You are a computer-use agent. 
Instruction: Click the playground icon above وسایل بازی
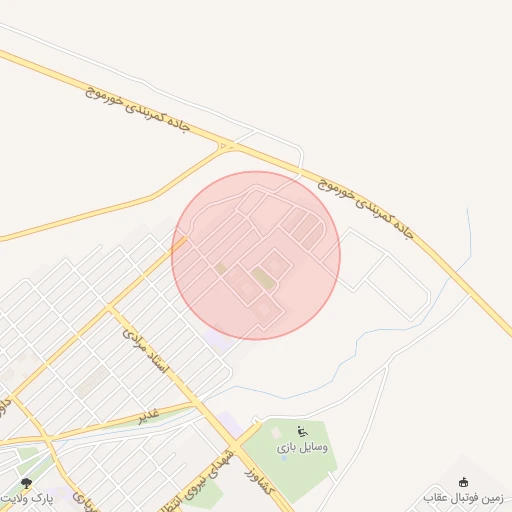tap(302, 432)
